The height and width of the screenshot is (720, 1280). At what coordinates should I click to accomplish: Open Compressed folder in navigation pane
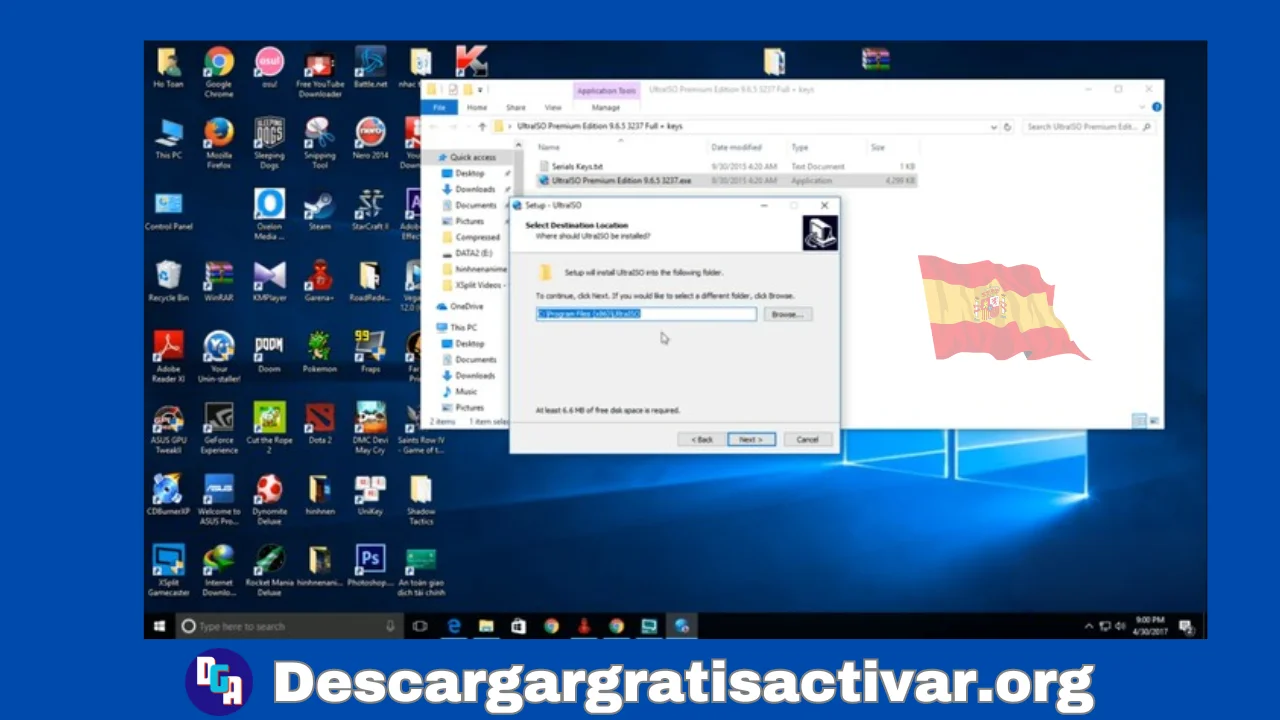[477, 237]
